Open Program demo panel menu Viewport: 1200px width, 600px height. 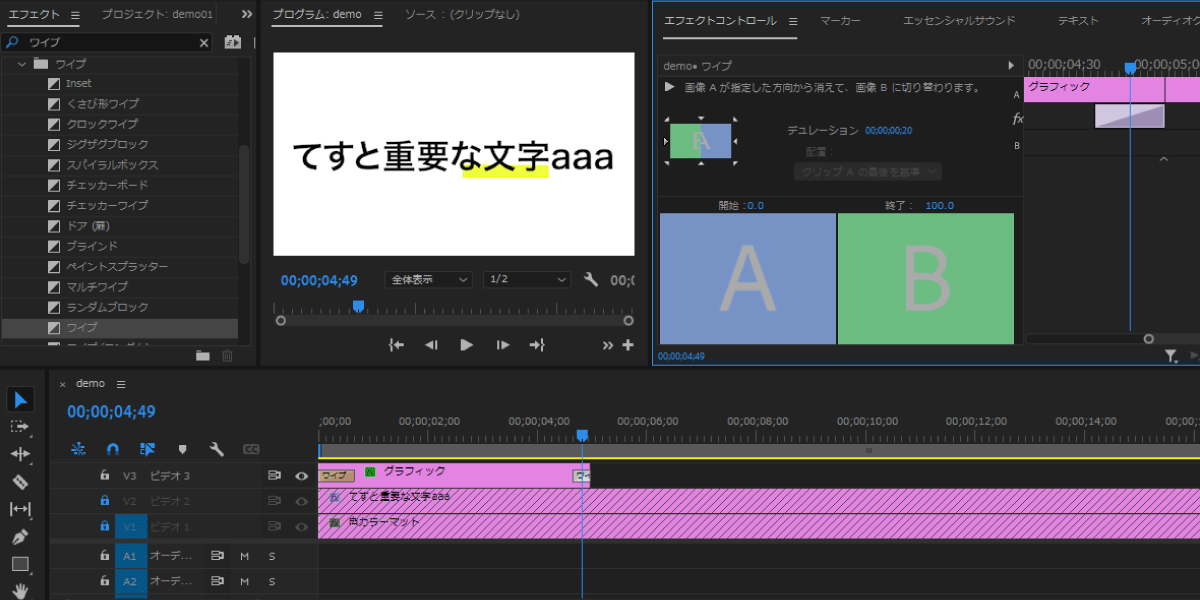click(378, 16)
